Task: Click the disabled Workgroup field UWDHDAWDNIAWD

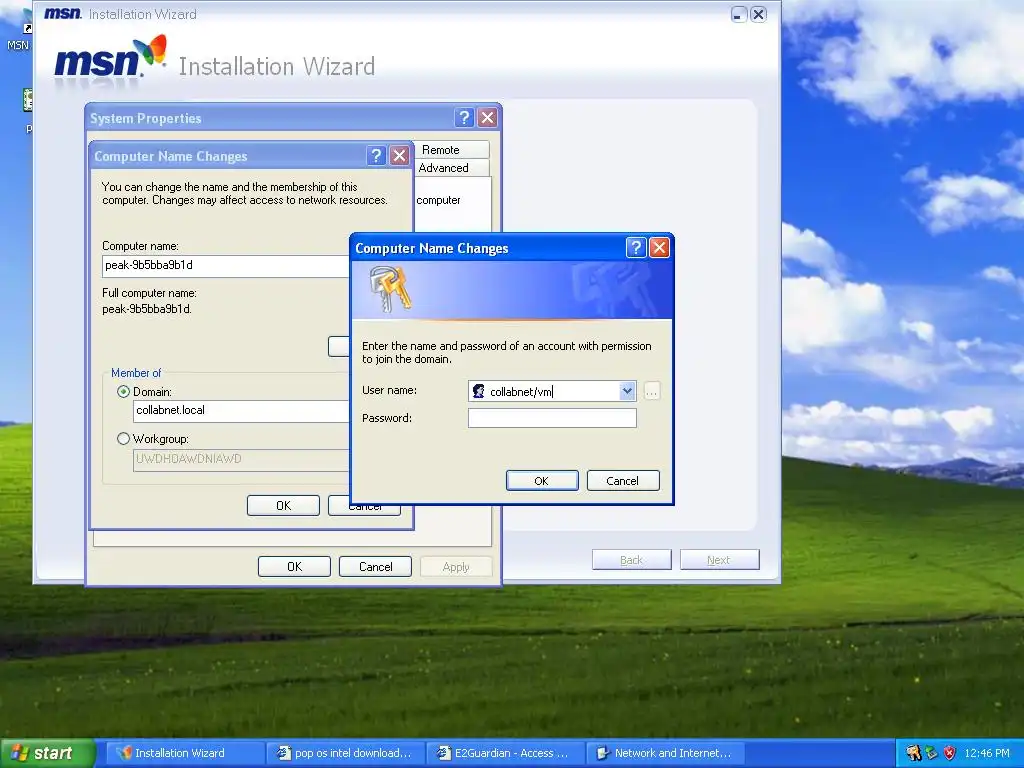Action: coord(242,460)
